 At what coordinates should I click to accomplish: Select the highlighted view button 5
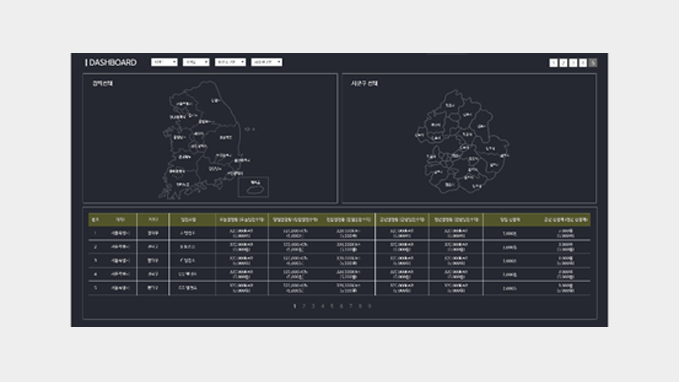[593, 63]
